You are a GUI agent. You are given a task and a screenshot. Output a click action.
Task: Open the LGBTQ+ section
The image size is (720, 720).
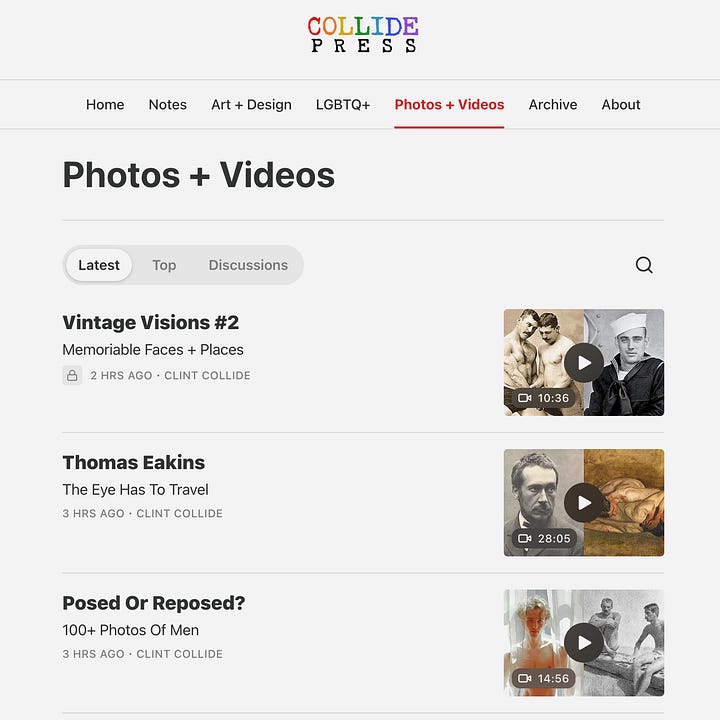pyautogui.click(x=343, y=105)
